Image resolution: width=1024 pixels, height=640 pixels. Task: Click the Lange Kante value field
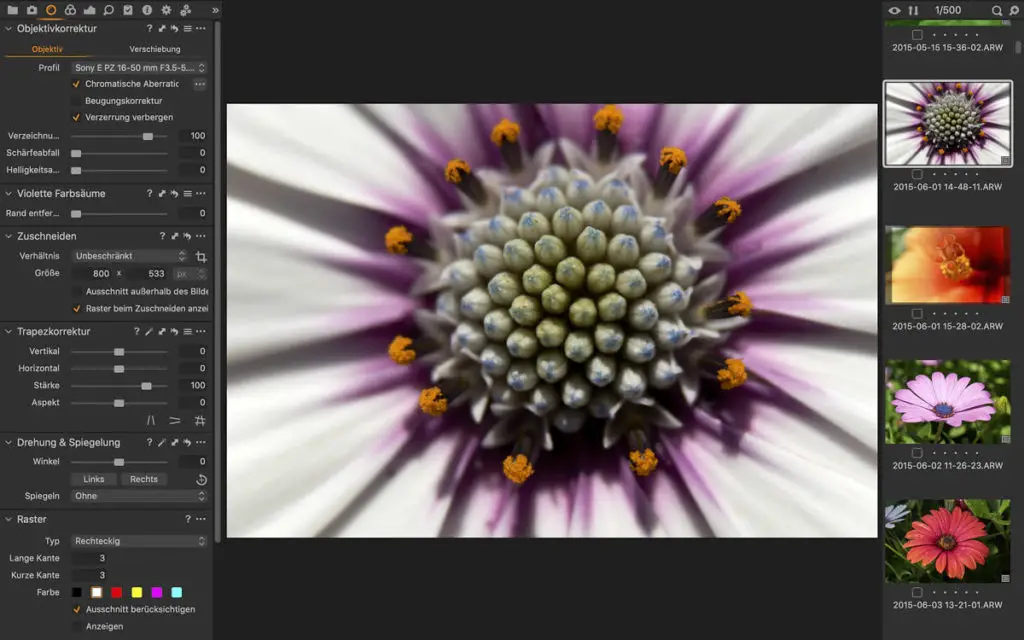pos(91,558)
